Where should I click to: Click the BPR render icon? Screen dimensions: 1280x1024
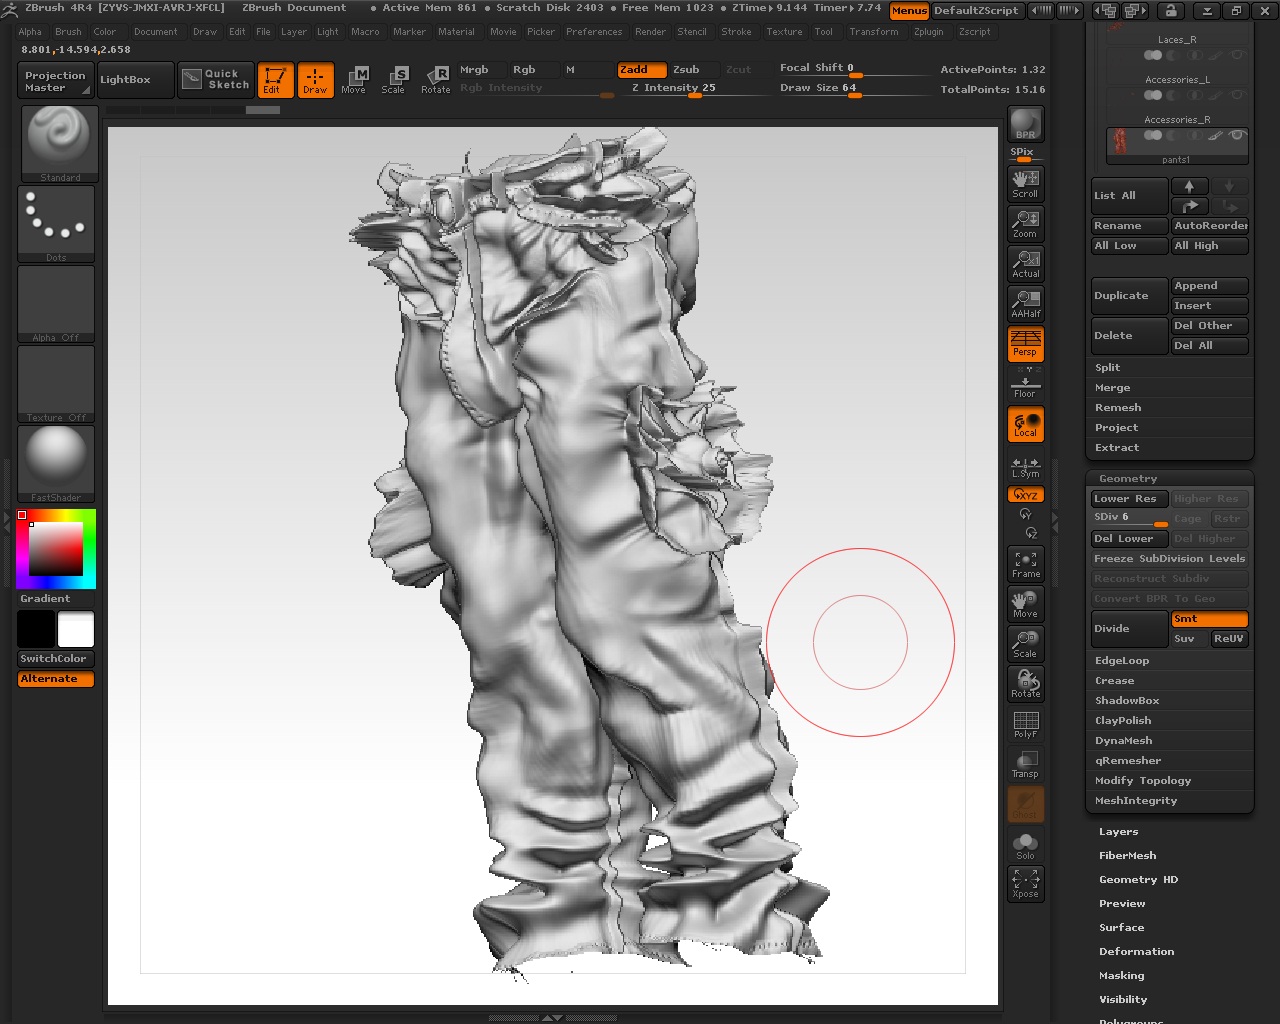coord(1025,124)
